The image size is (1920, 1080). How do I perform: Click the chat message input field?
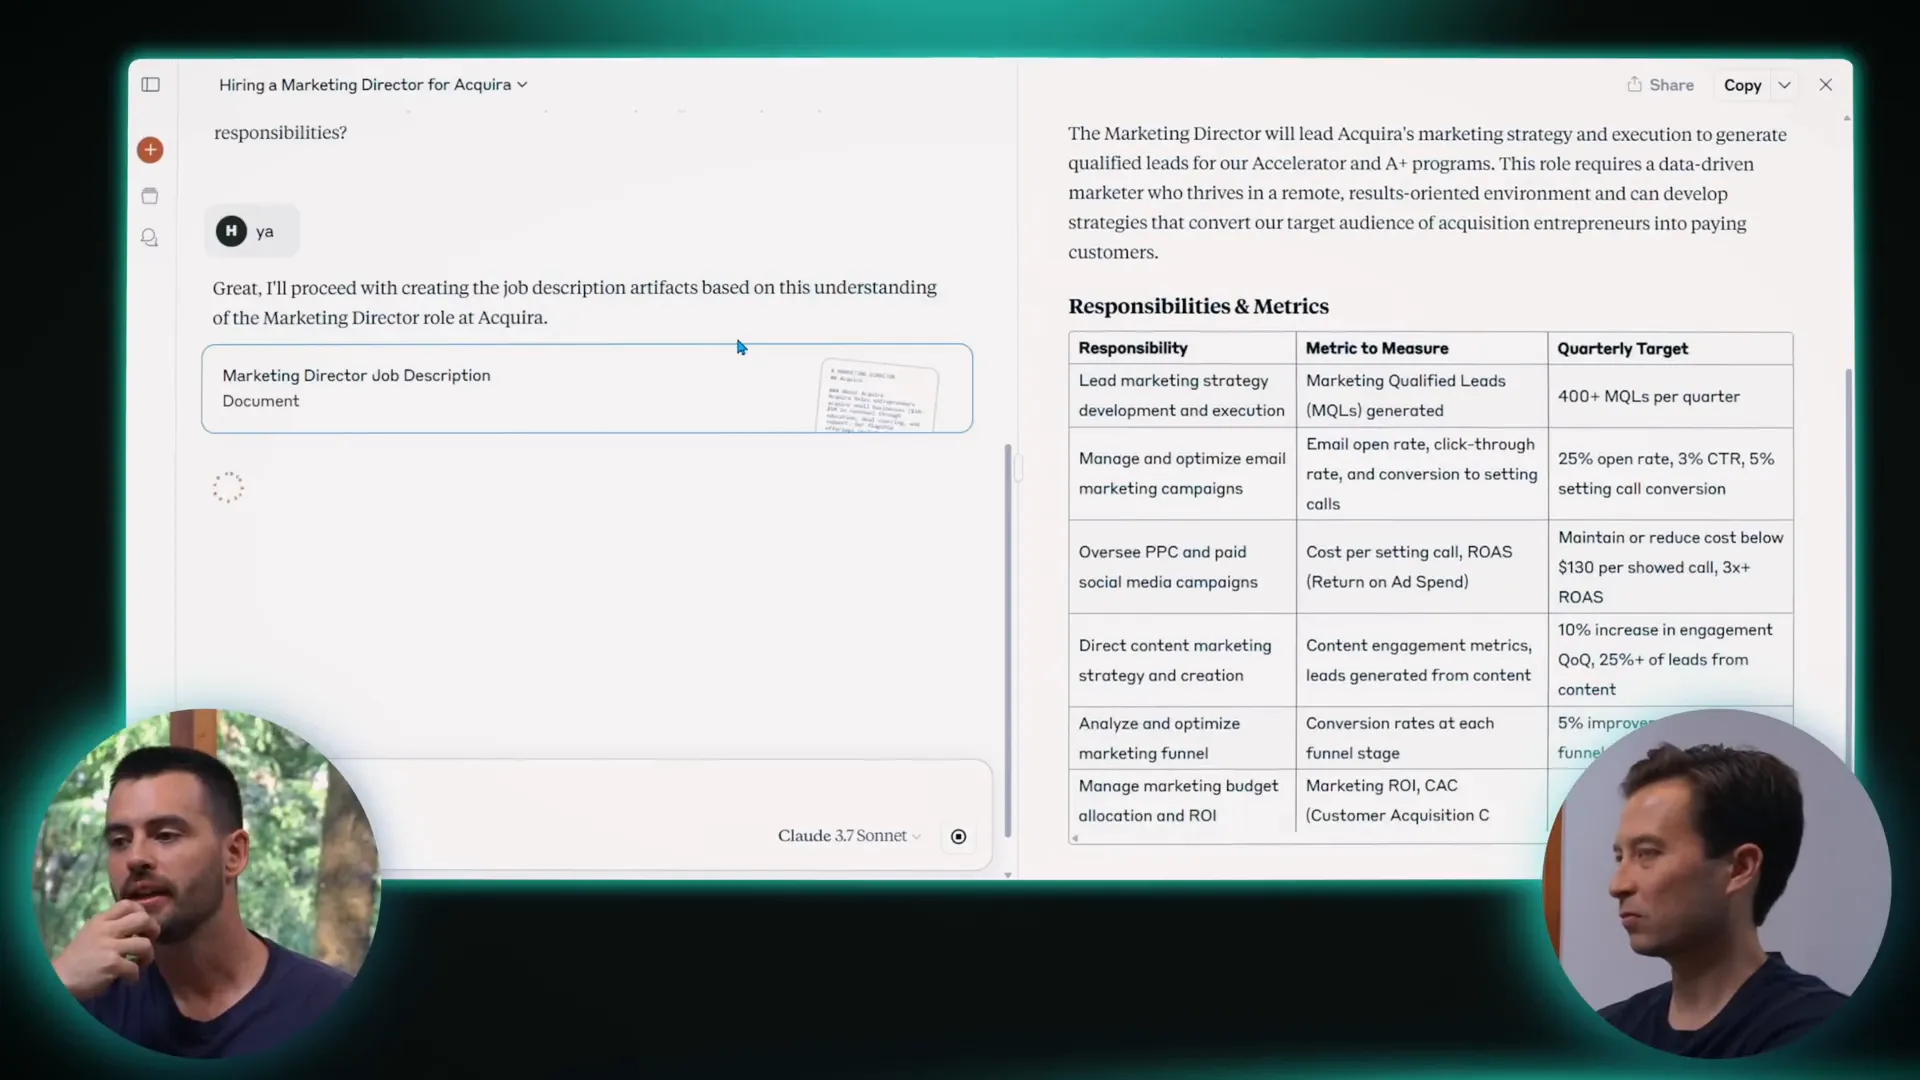point(600,795)
